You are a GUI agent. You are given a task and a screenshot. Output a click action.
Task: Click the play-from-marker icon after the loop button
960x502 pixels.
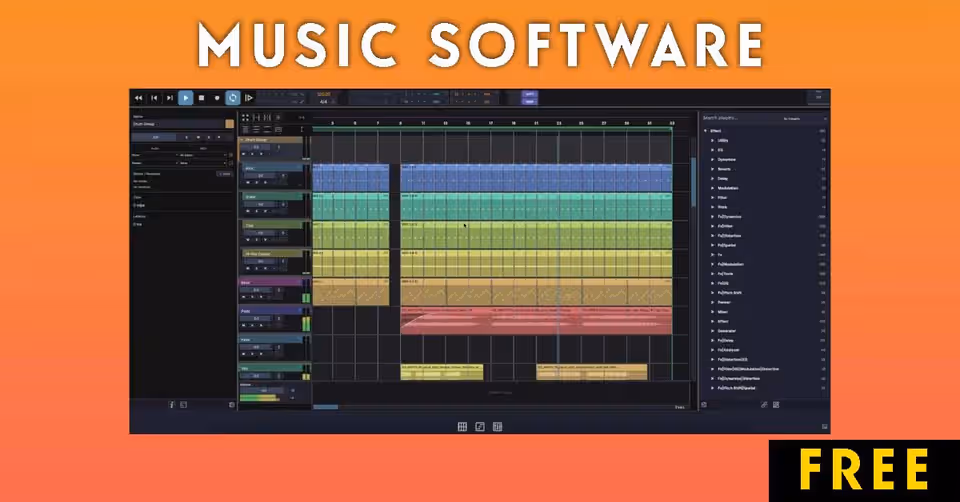tap(249, 98)
